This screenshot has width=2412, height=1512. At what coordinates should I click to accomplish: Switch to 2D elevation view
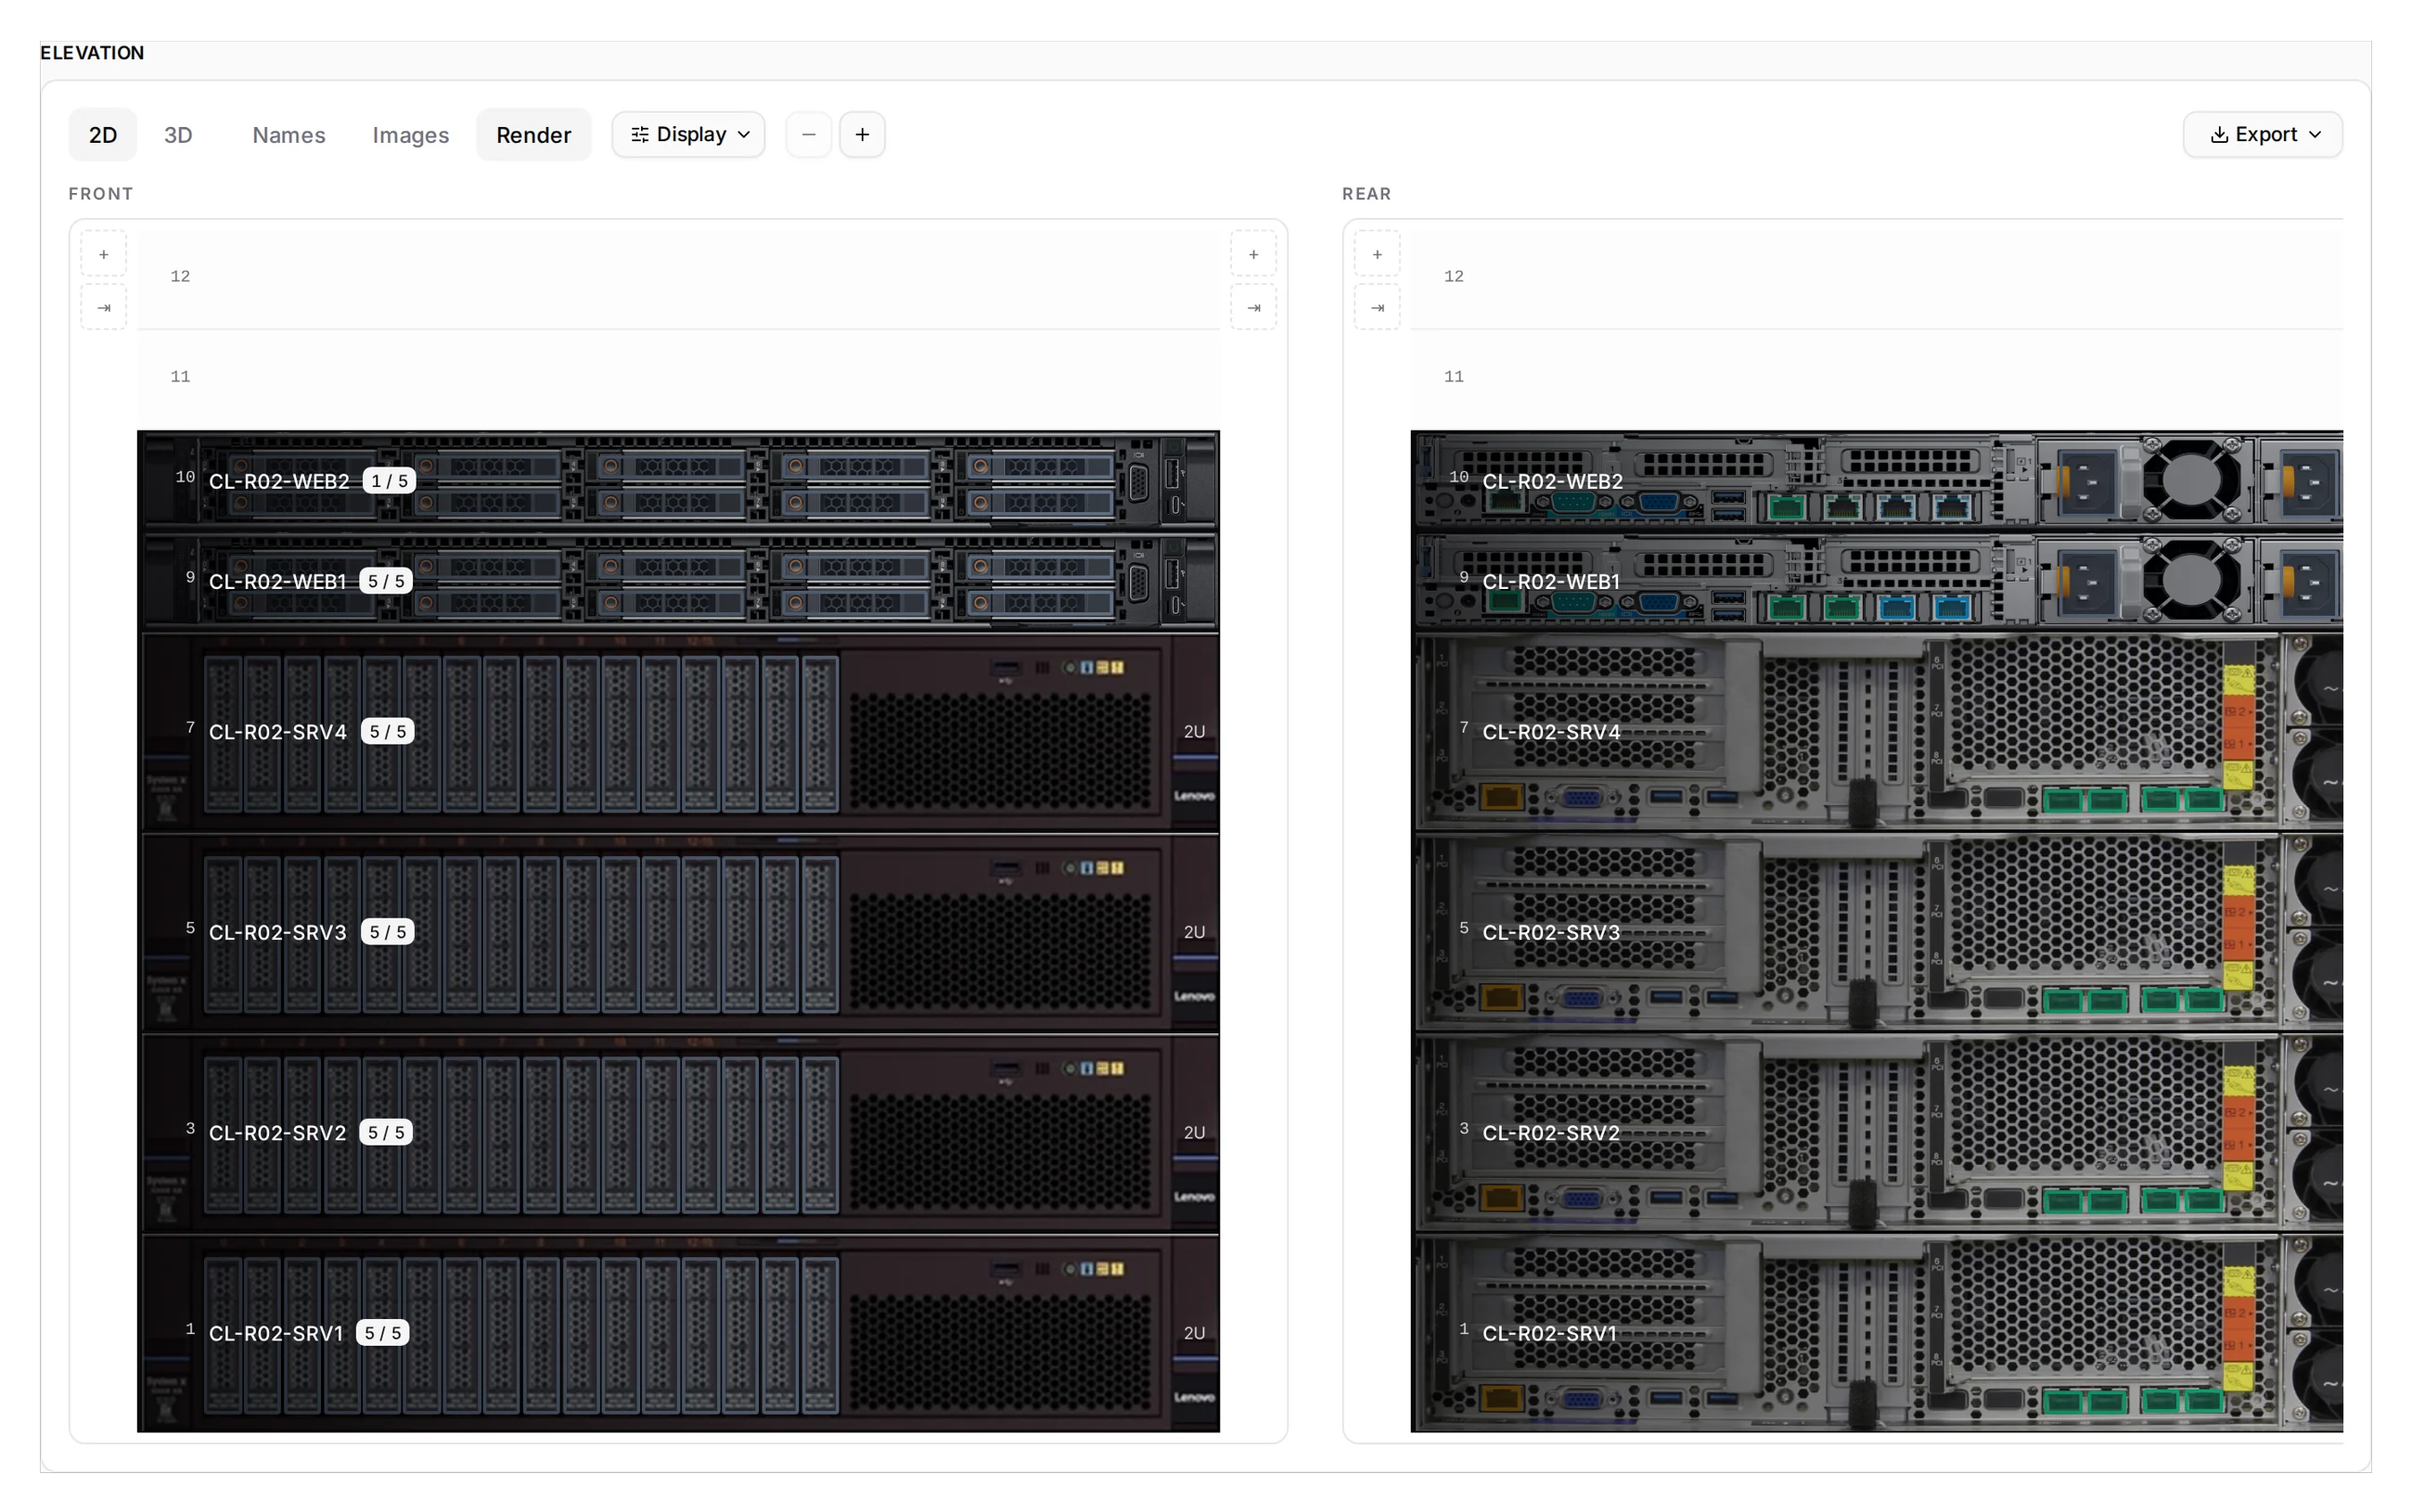(102, 135)
